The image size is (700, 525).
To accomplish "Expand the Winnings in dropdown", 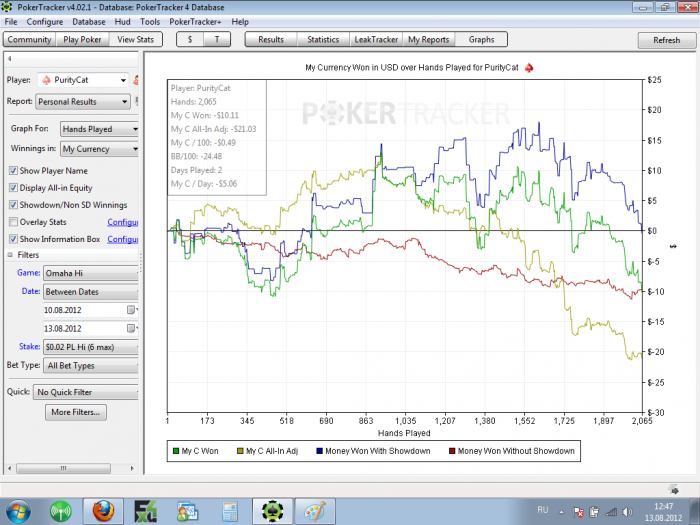I will (x=99, y=149).
